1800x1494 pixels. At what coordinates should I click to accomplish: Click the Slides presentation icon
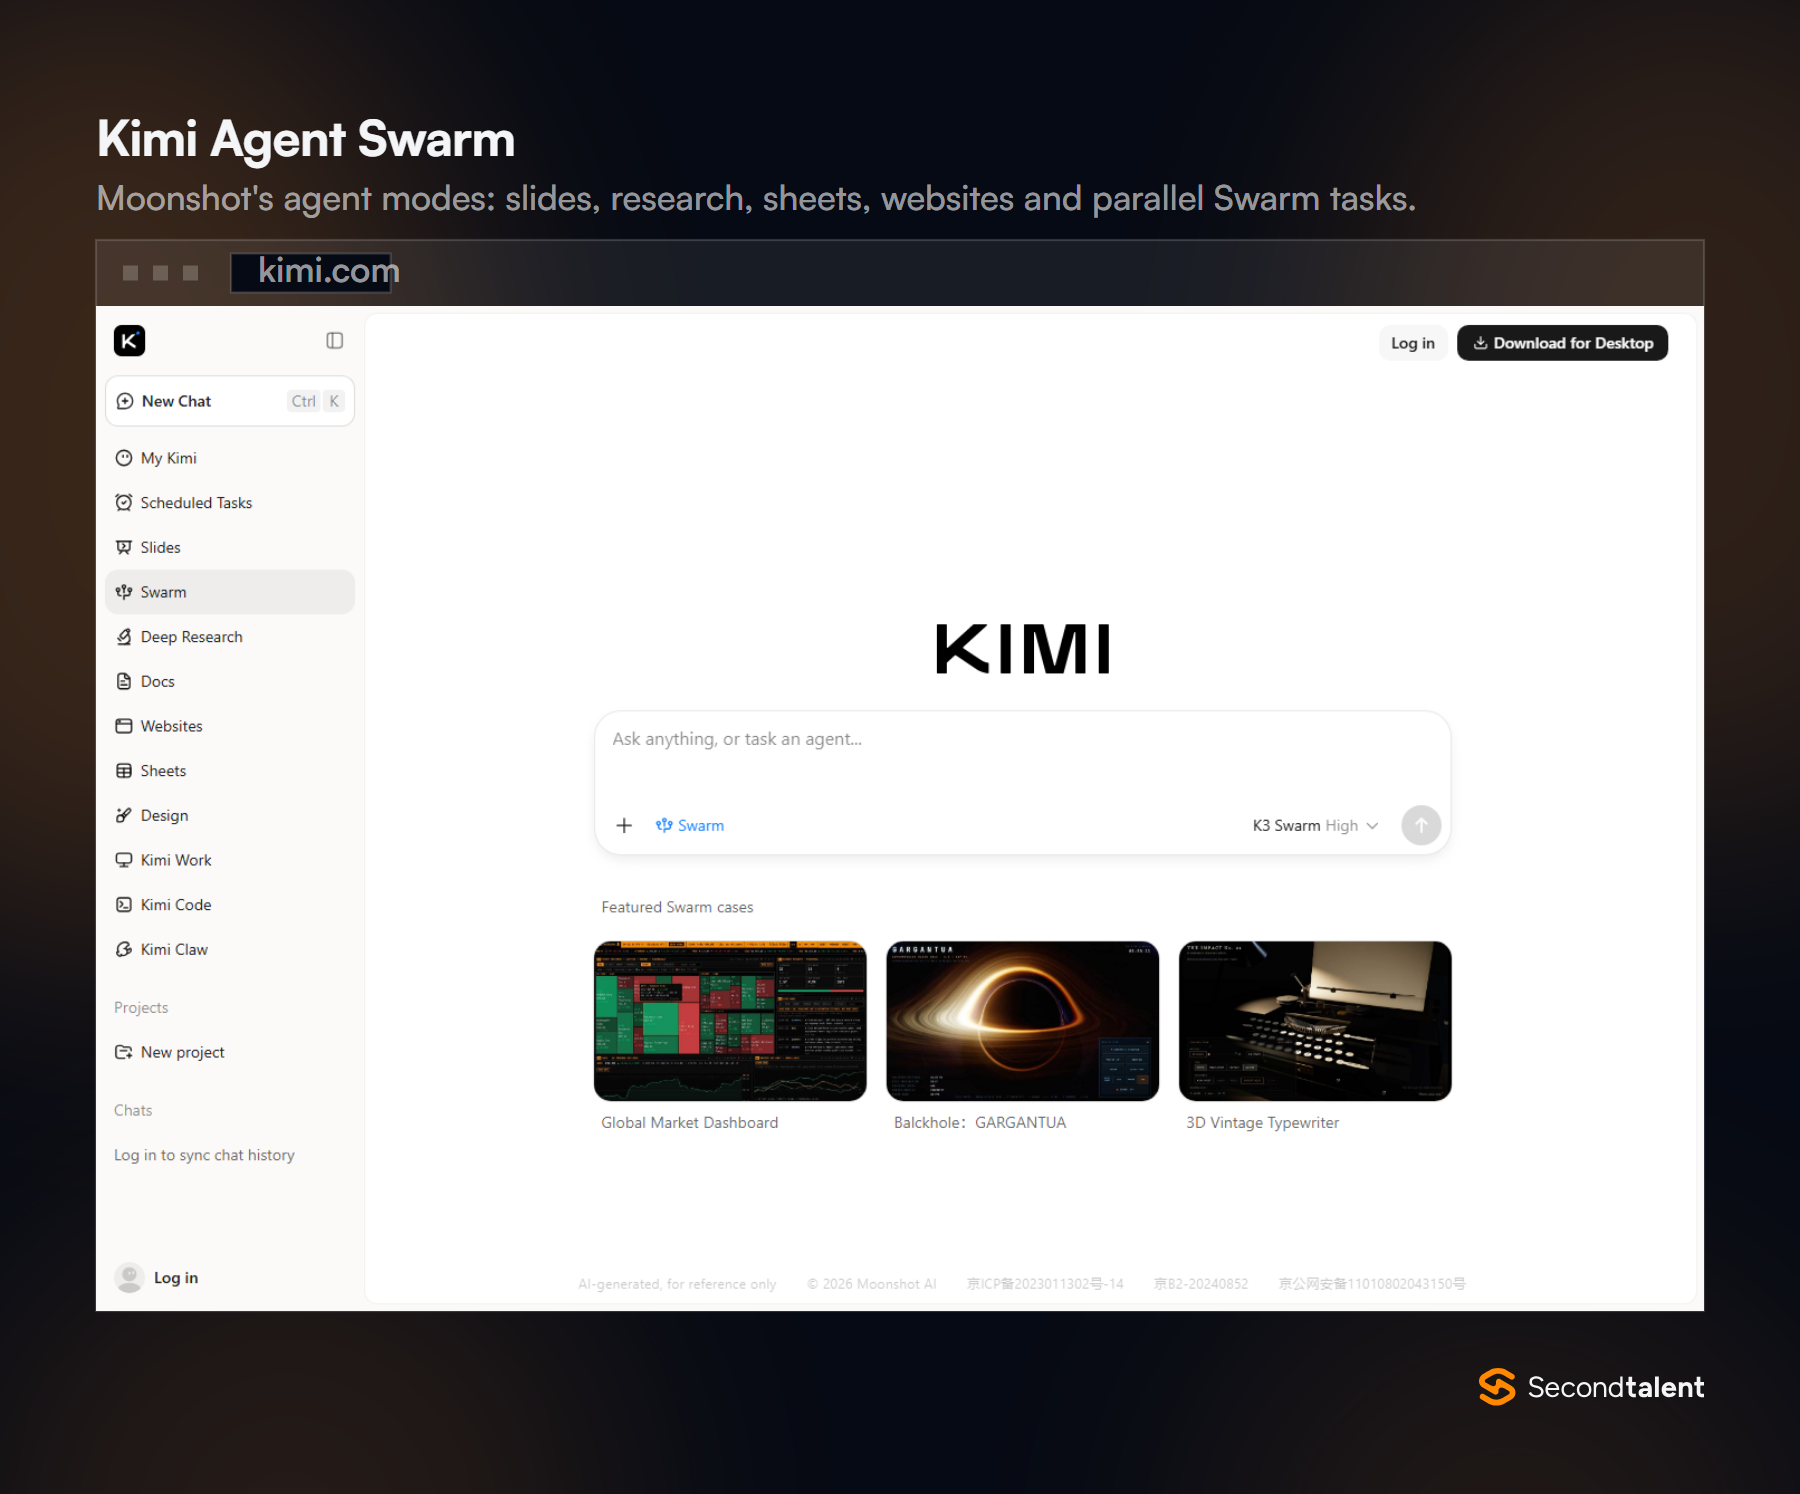(x=124, y=547)
